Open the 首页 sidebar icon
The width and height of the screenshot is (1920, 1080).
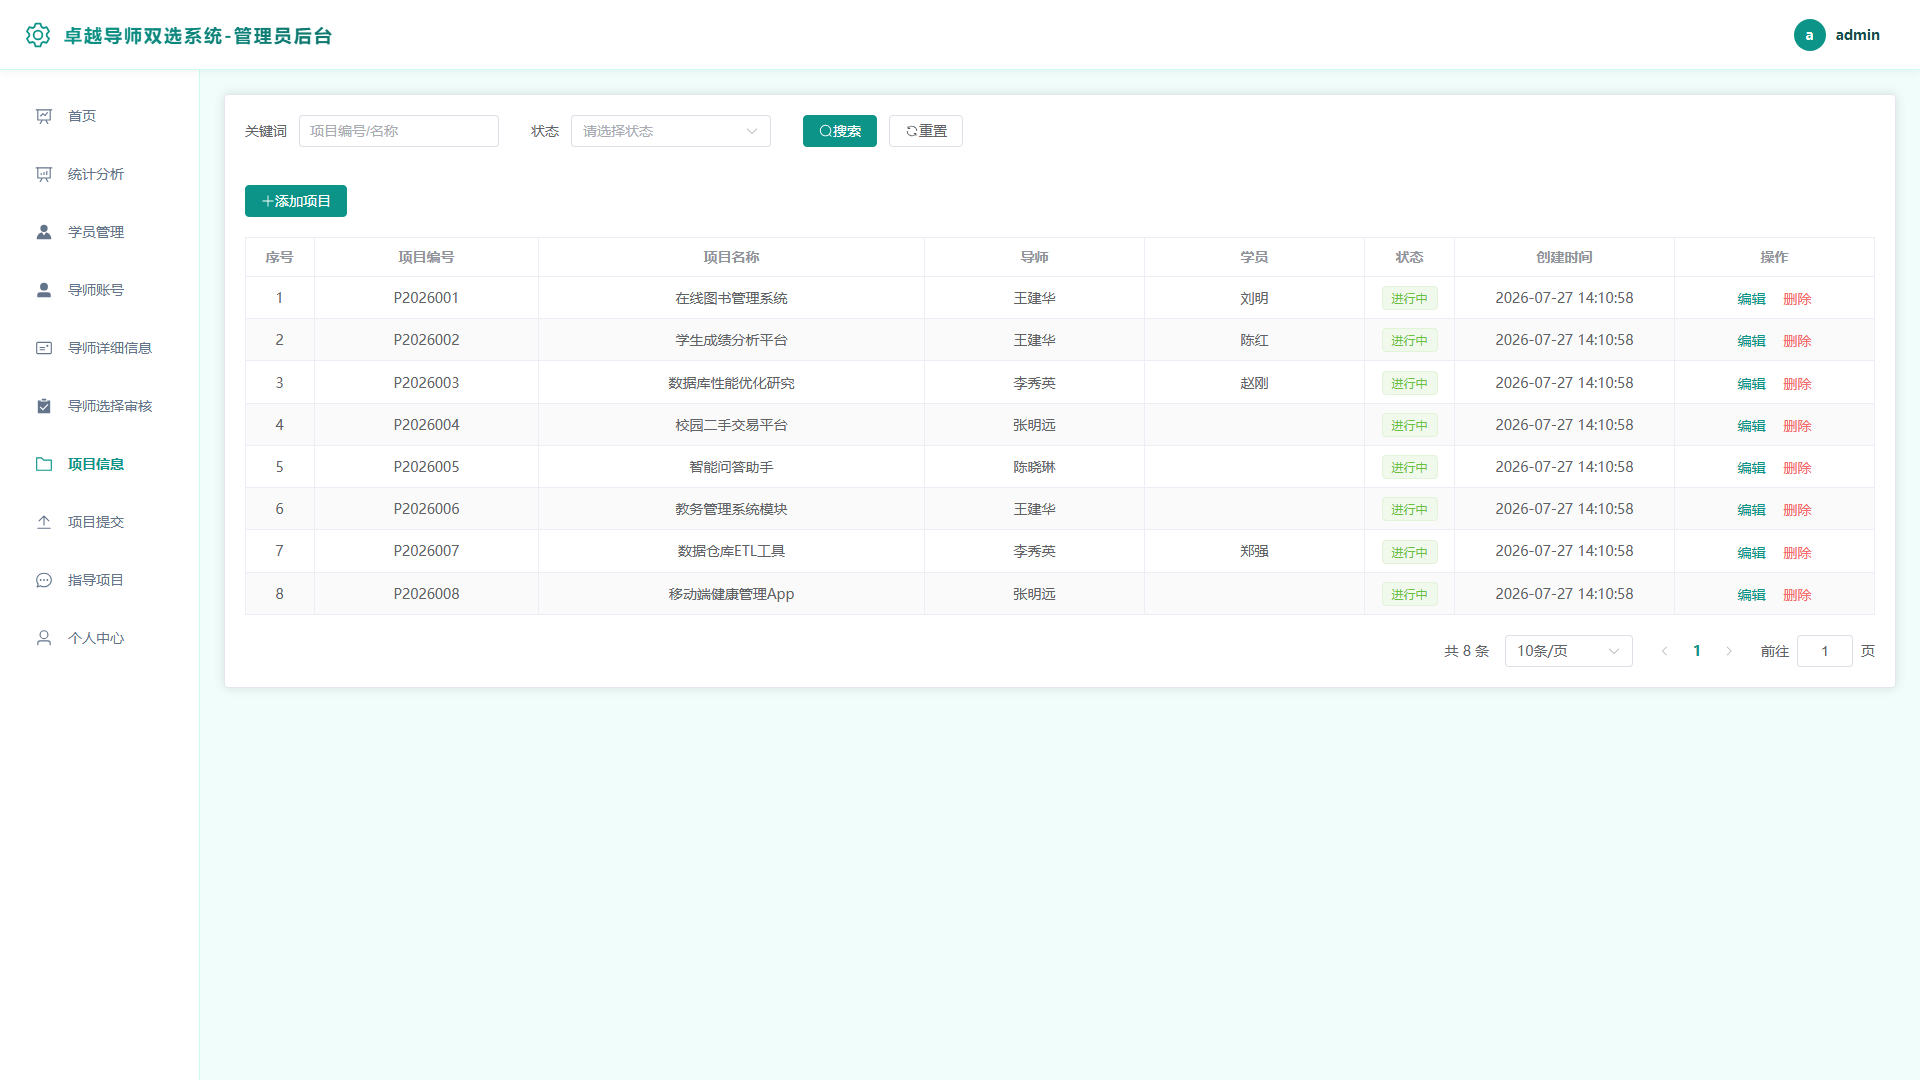[44, 116]
